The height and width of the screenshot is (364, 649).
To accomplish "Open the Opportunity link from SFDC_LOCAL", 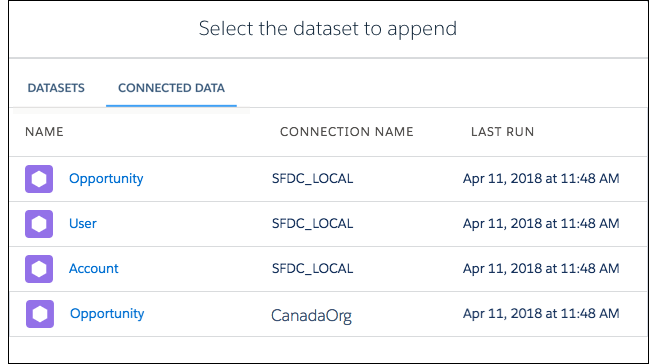I will 106,179.
